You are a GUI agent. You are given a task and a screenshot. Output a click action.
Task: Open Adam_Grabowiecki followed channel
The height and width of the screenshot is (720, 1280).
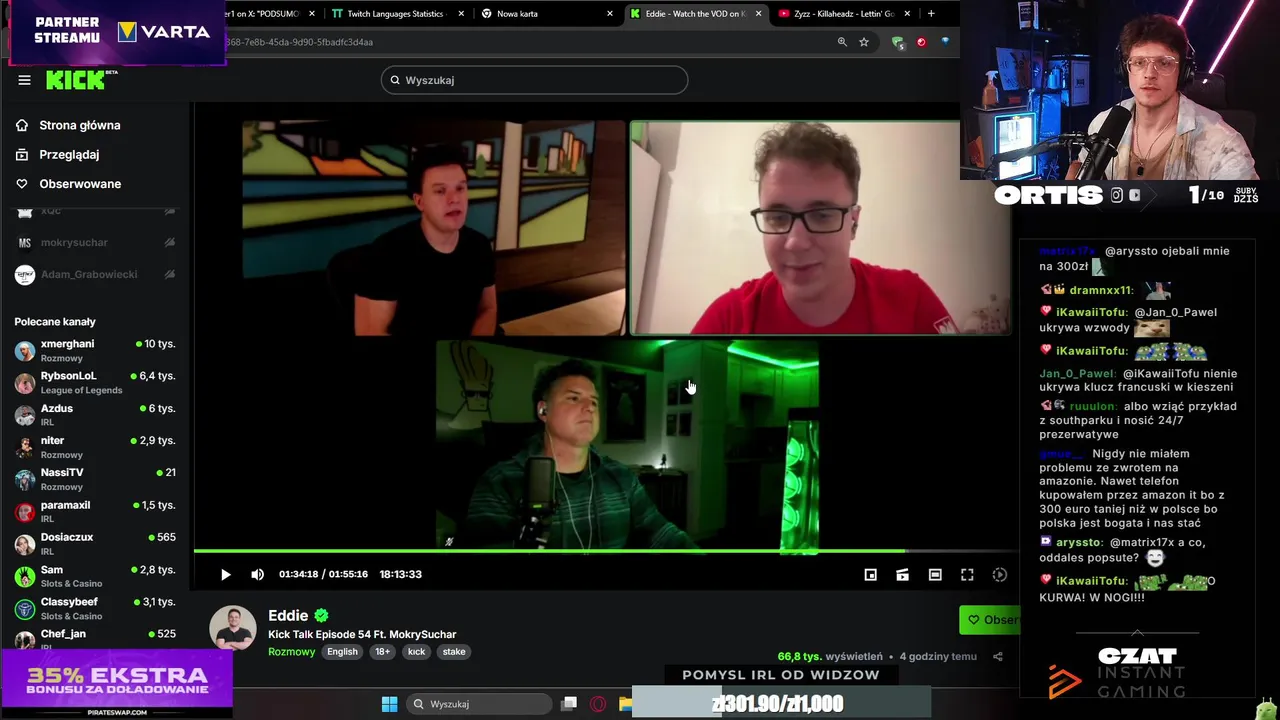click(95, 274)
